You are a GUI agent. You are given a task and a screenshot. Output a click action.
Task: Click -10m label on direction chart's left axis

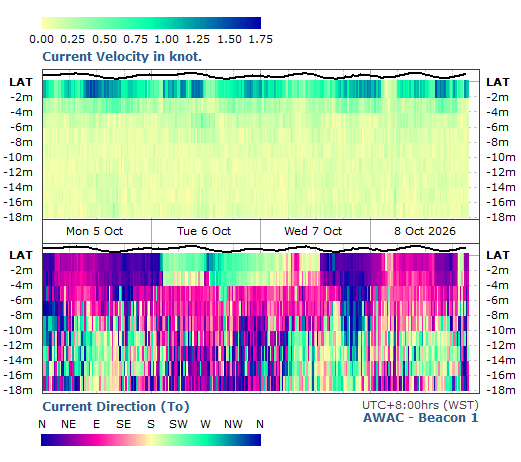pos(18,330)
